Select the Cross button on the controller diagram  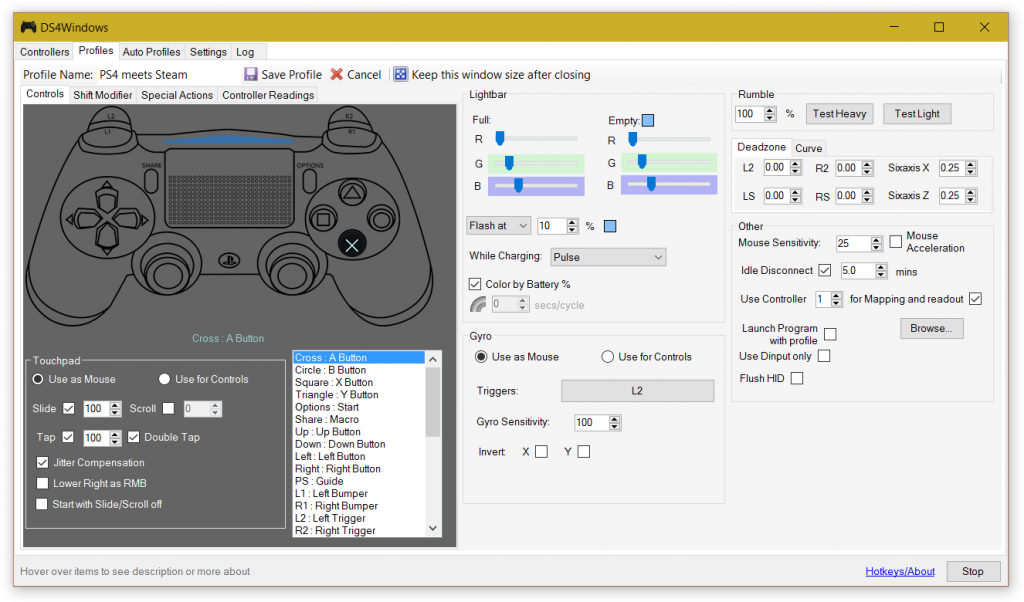click(352, 243)
